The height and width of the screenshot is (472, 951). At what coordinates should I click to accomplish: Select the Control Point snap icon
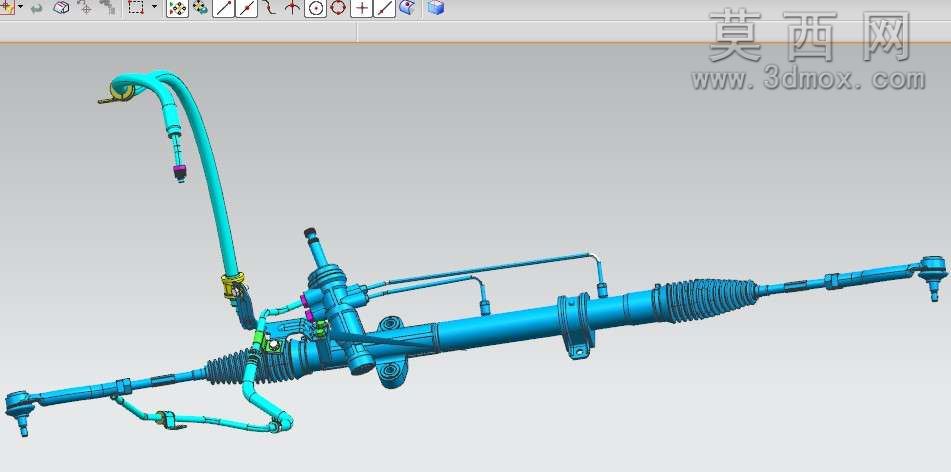269,8
